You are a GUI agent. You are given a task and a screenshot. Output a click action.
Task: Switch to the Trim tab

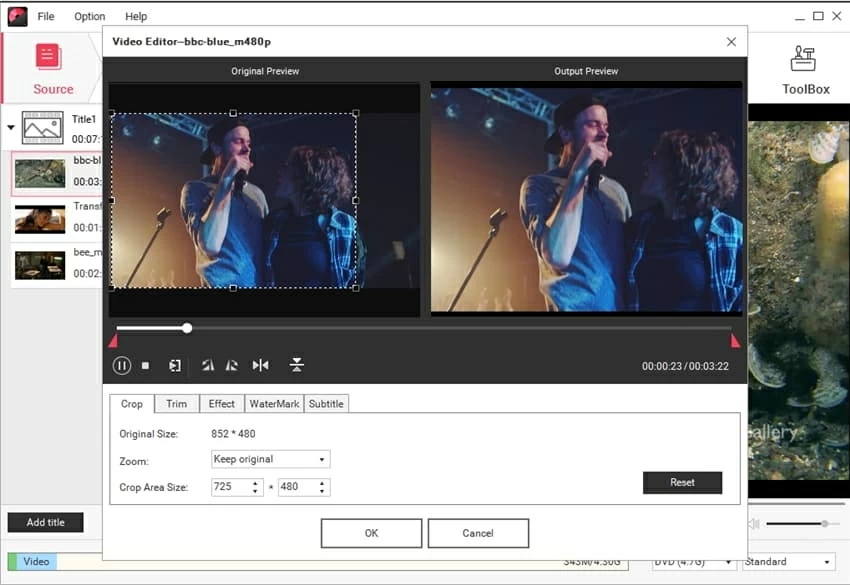pos(176,404)
